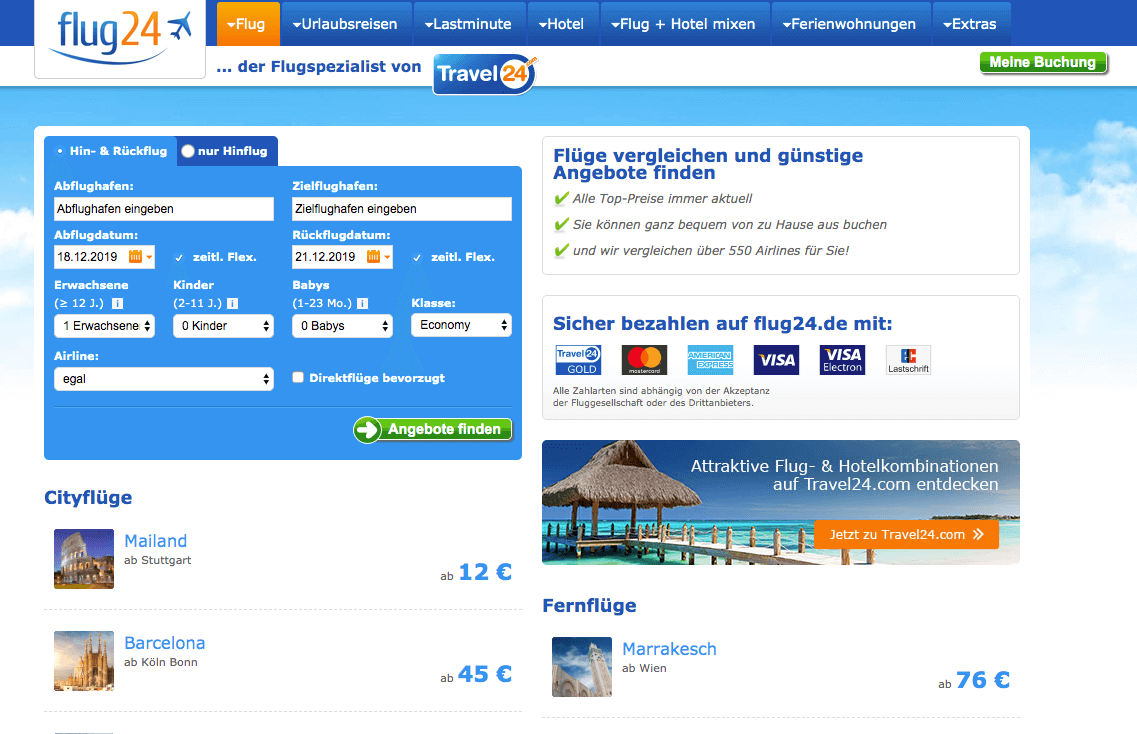Click the Zielflughafen input field
This screenshot has height=734, width=1137.
point(402,209)
